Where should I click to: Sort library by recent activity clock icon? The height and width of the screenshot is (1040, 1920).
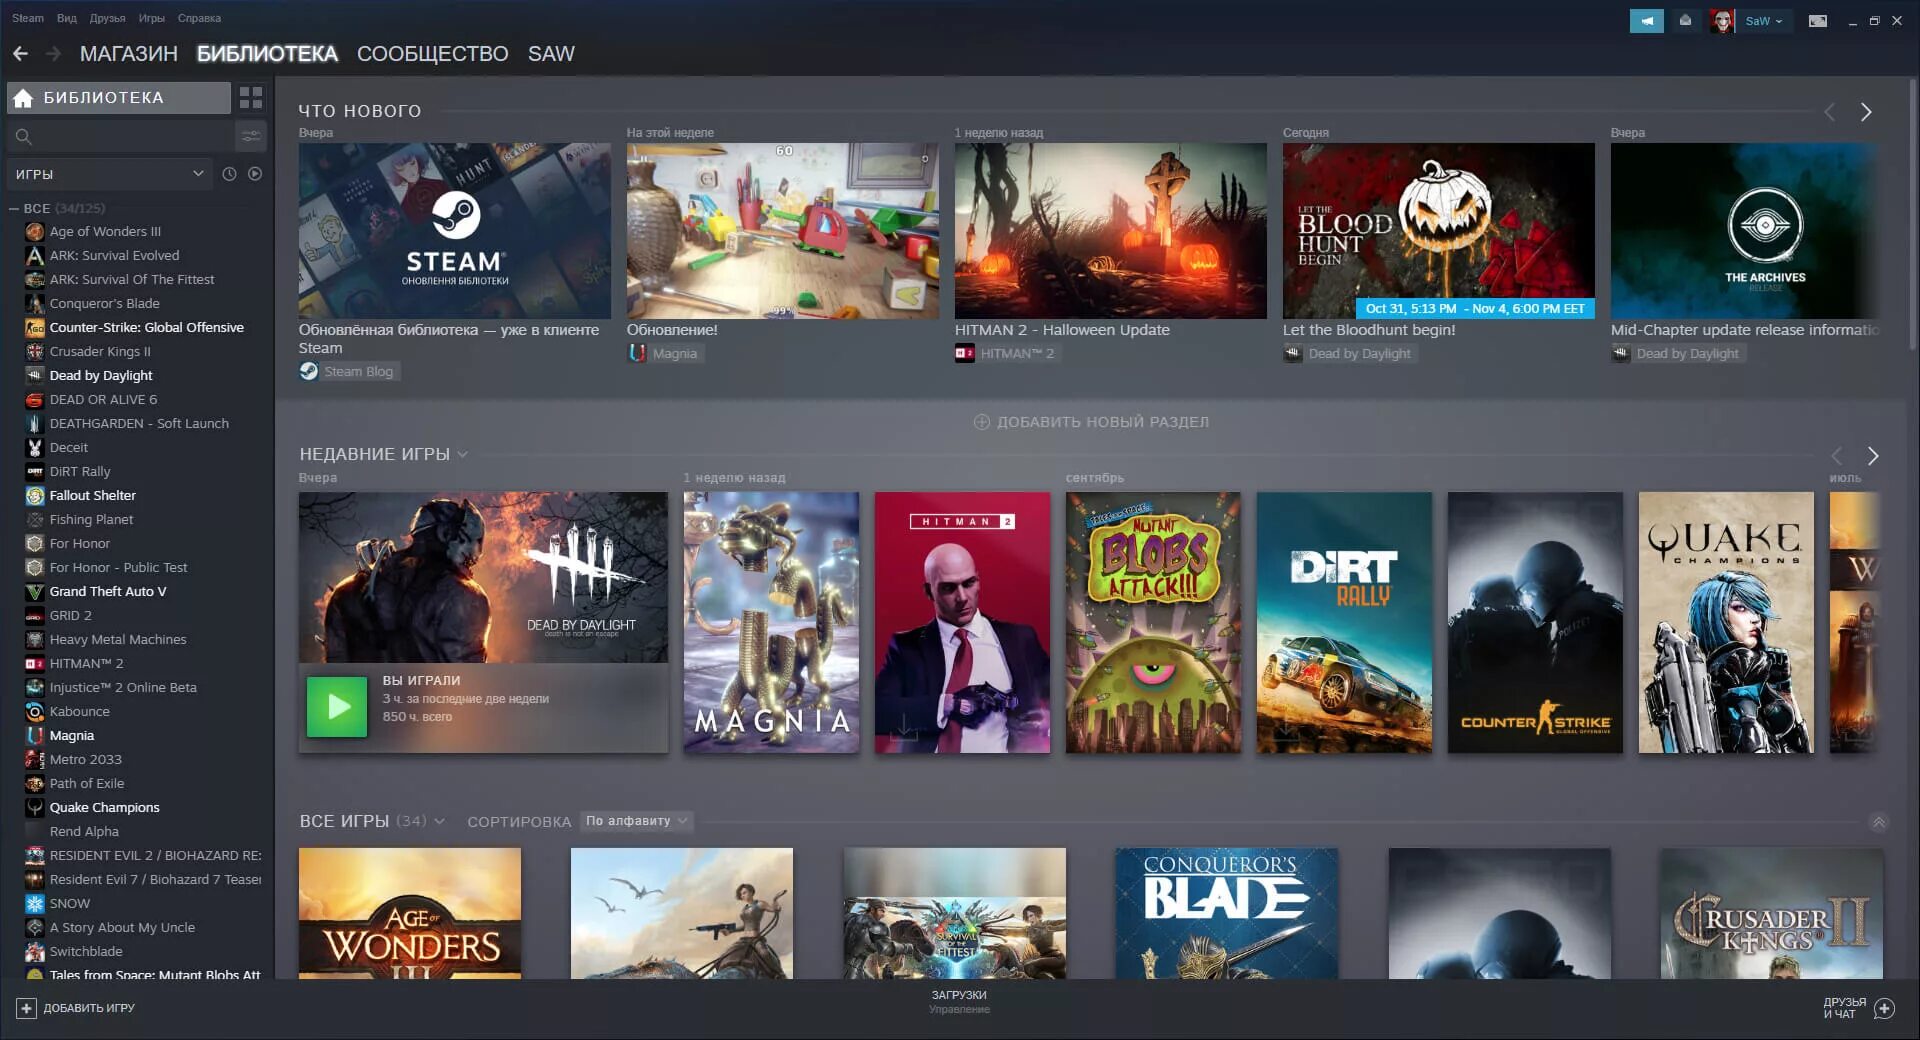[229, 174]
